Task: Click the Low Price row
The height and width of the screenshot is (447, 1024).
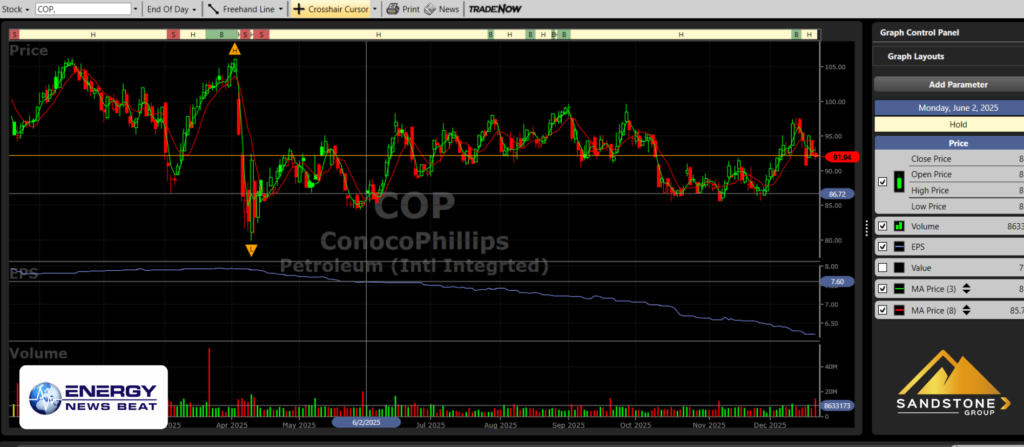Action: (967, 207)
